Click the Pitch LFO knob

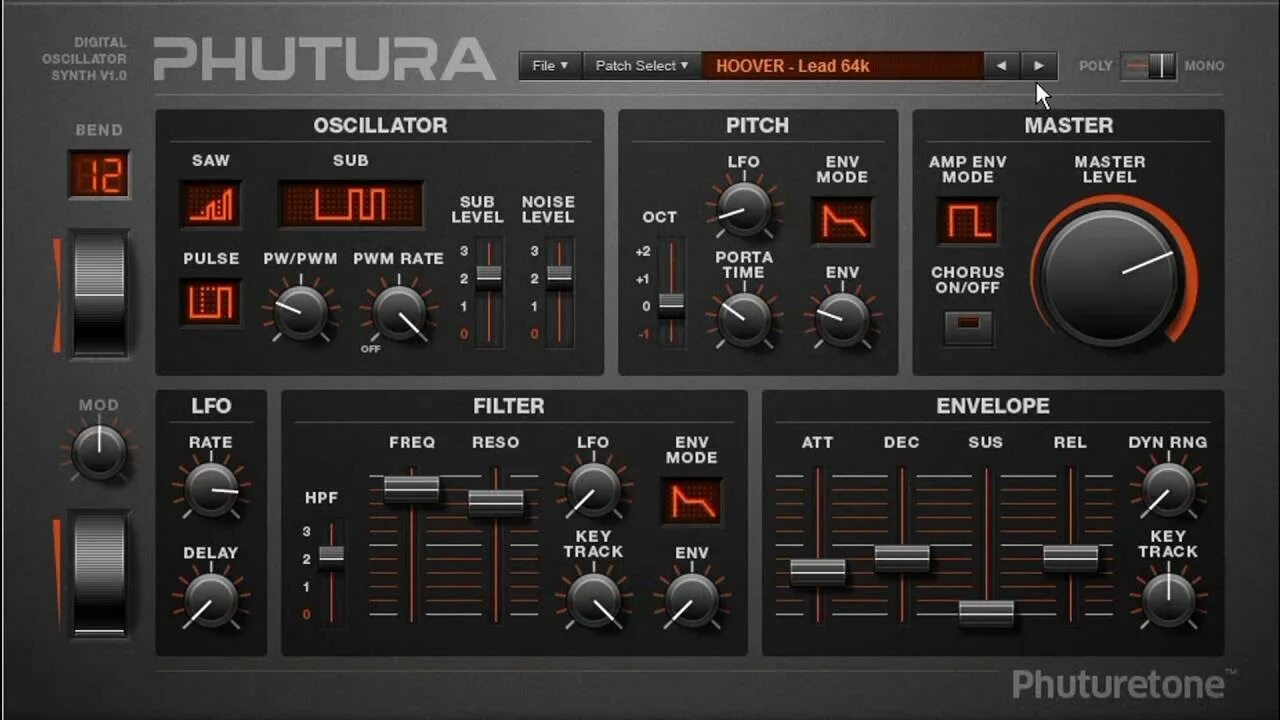(744, 209)
